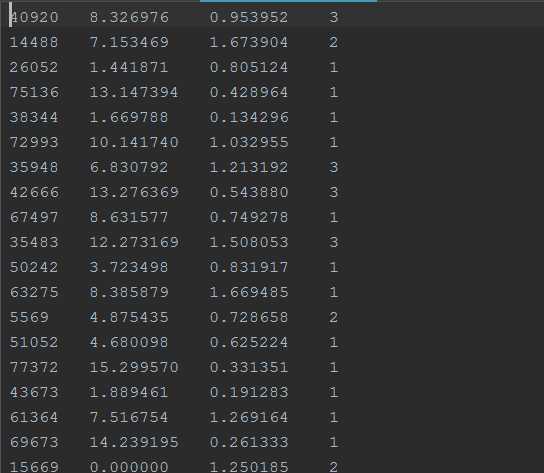
Task: Click on the value 4.875435
Action: (129, 317)
